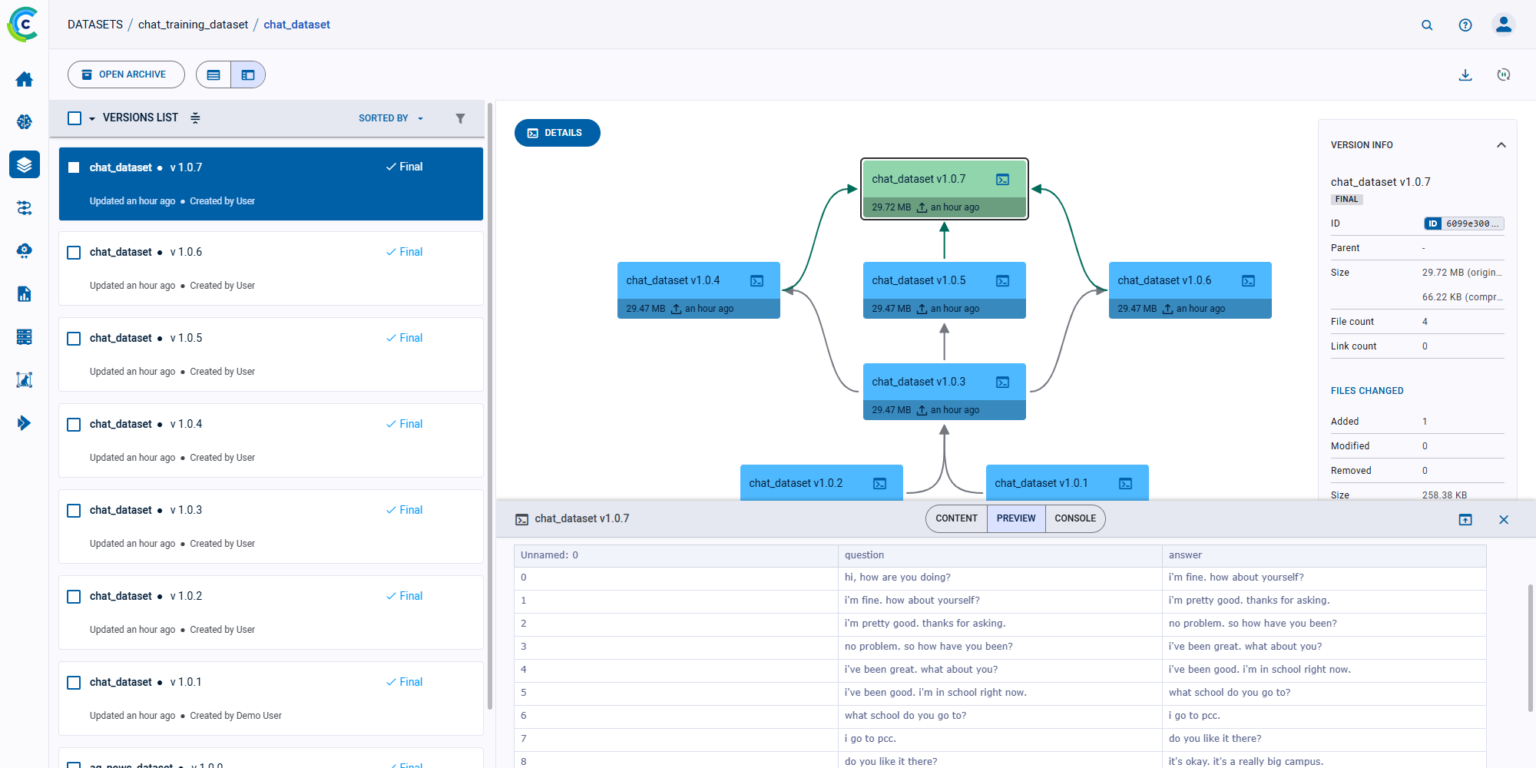Click the download dataset icon at top right
This screenshot has width=1536, height=768.
[x=1465, y=74]
